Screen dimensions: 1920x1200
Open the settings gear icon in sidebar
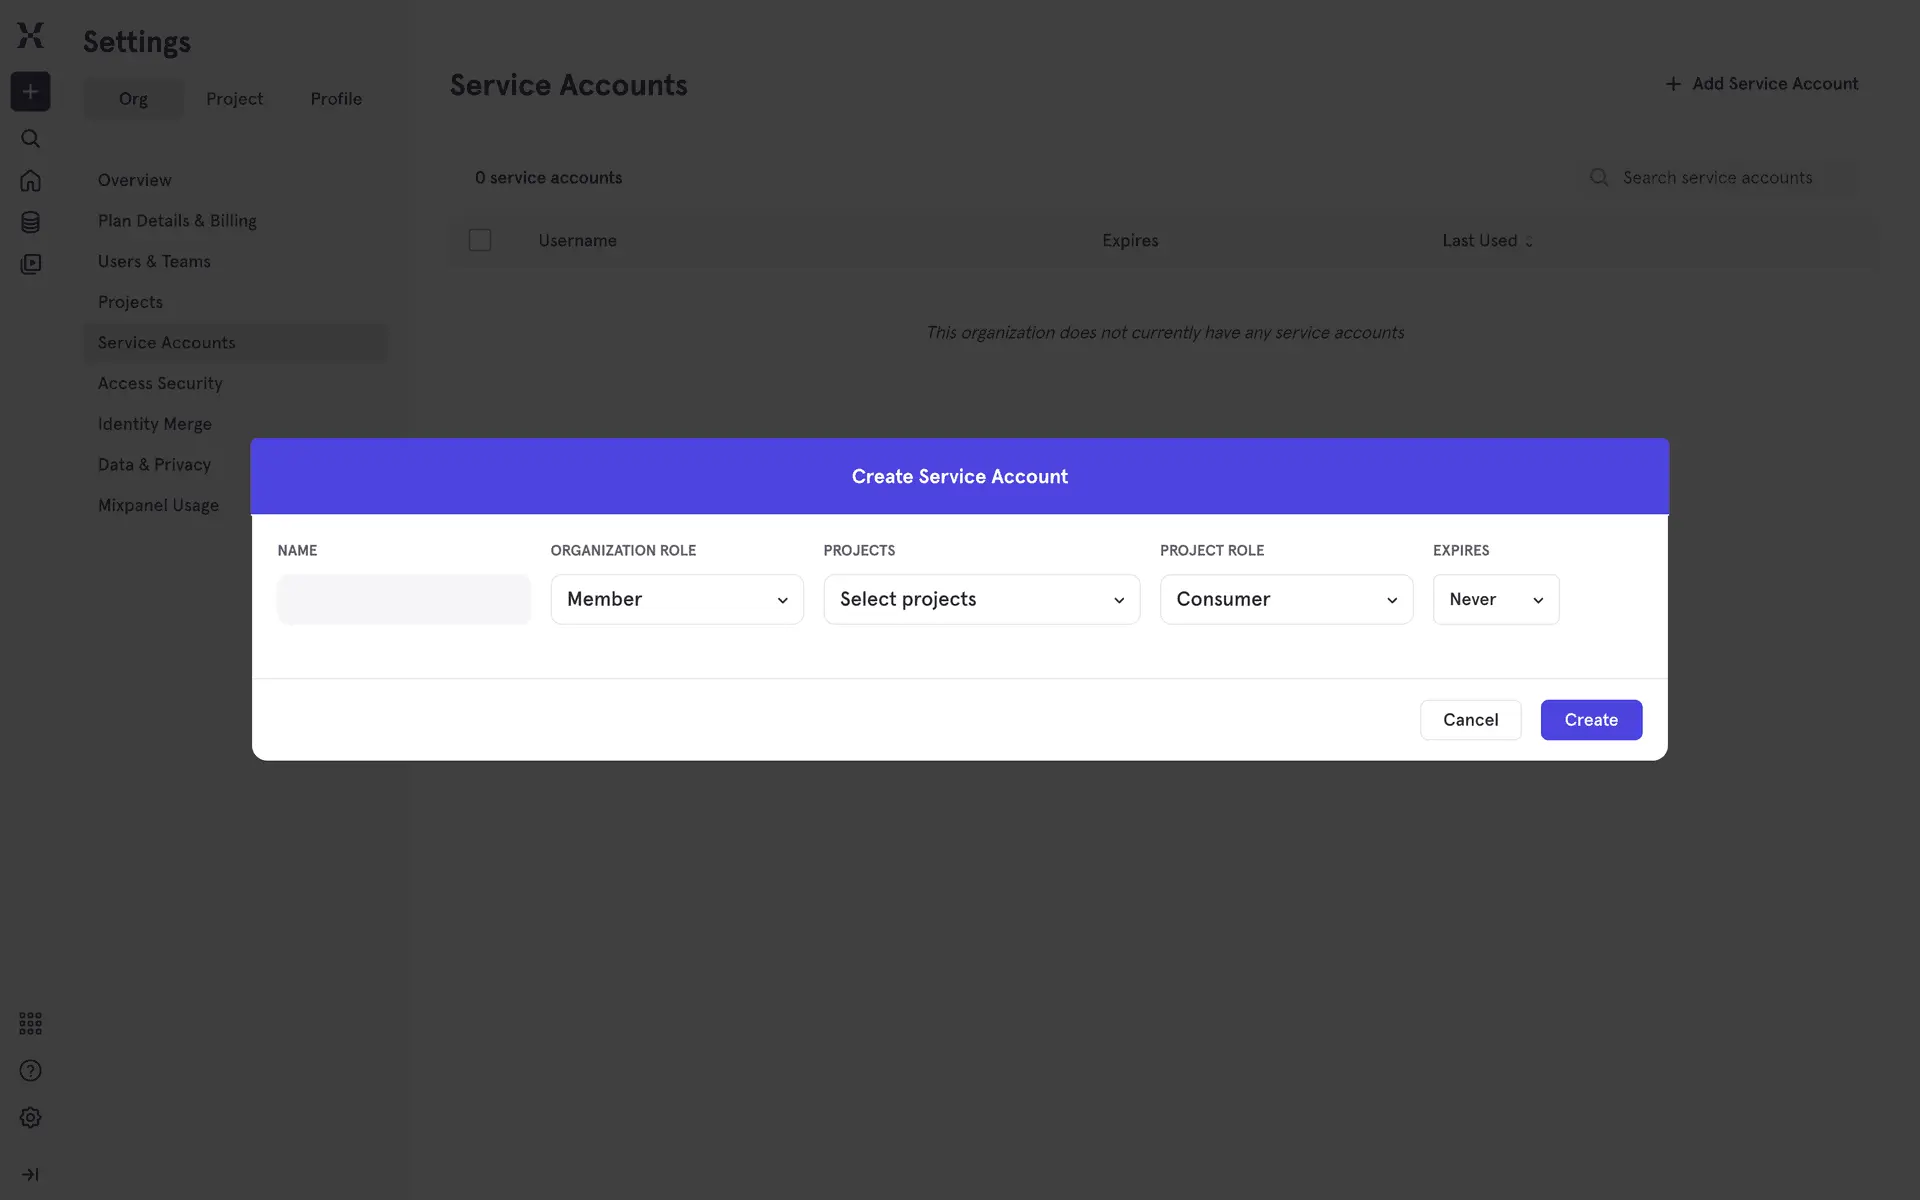[30, 1118]
